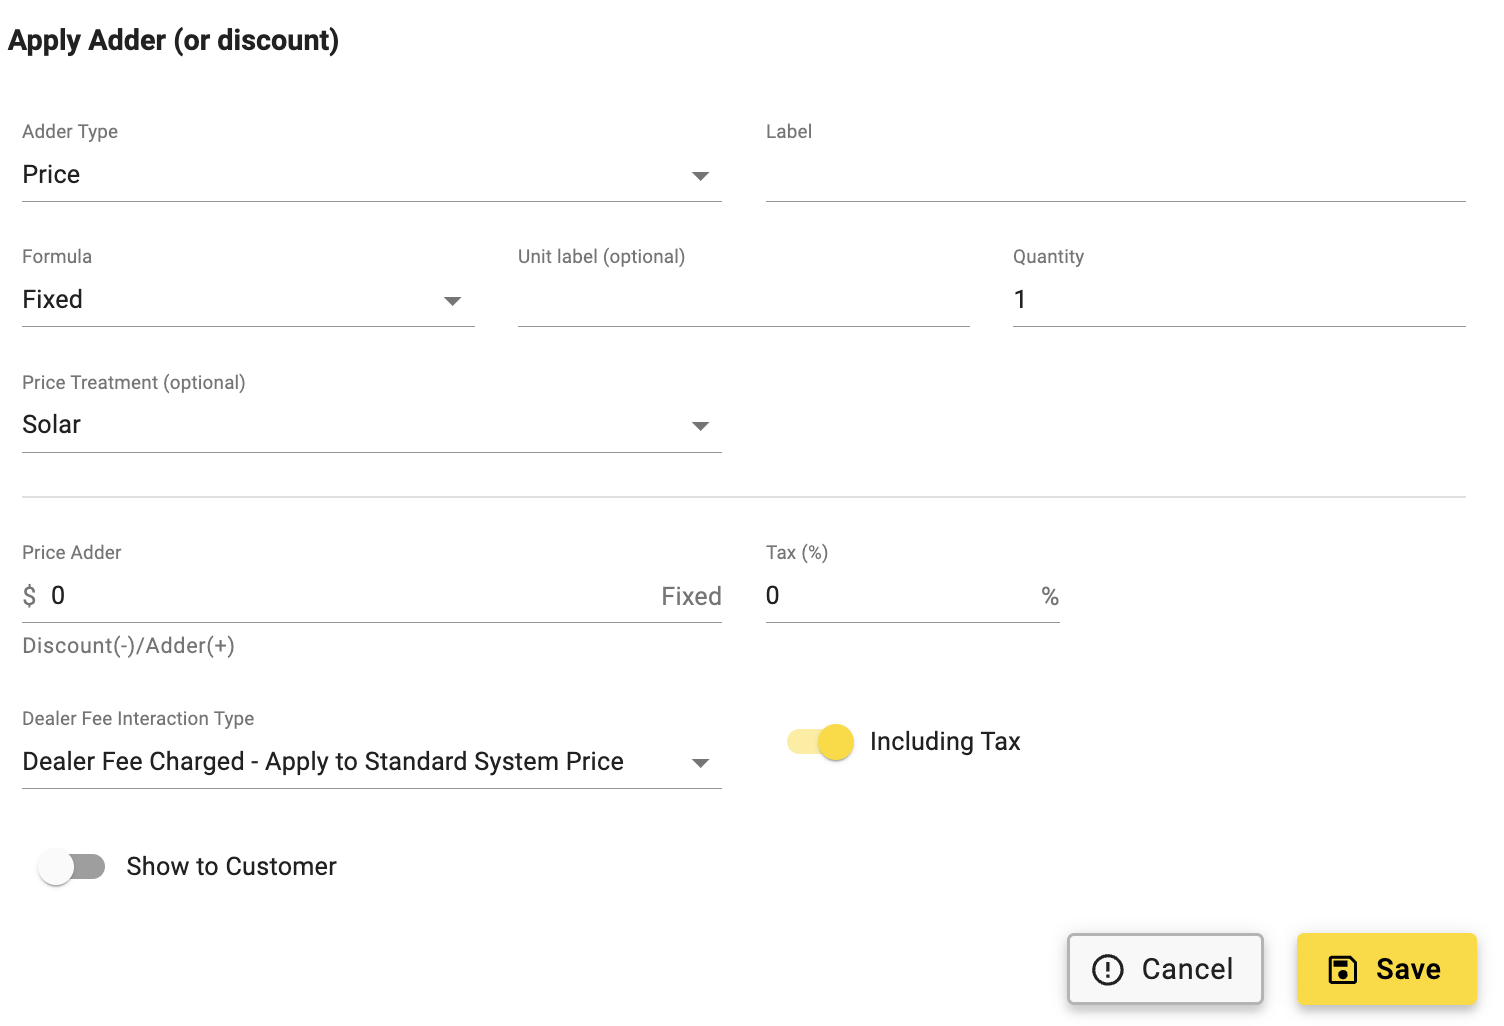Click the percent sign in the Tax field

click(1050, 597)
